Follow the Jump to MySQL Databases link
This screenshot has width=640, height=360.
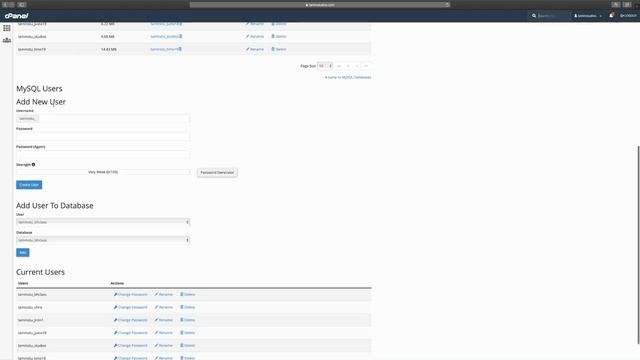[348, 77]
